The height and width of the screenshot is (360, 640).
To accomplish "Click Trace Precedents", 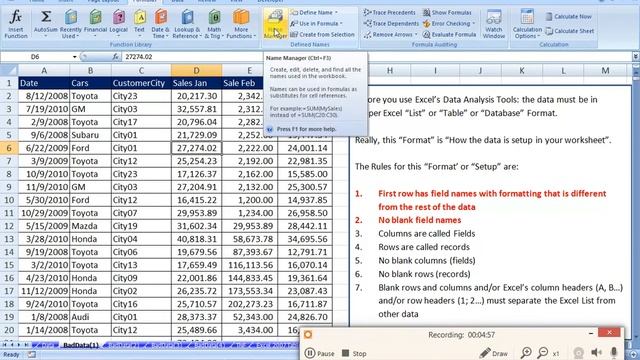I will (x=389, y=13).
